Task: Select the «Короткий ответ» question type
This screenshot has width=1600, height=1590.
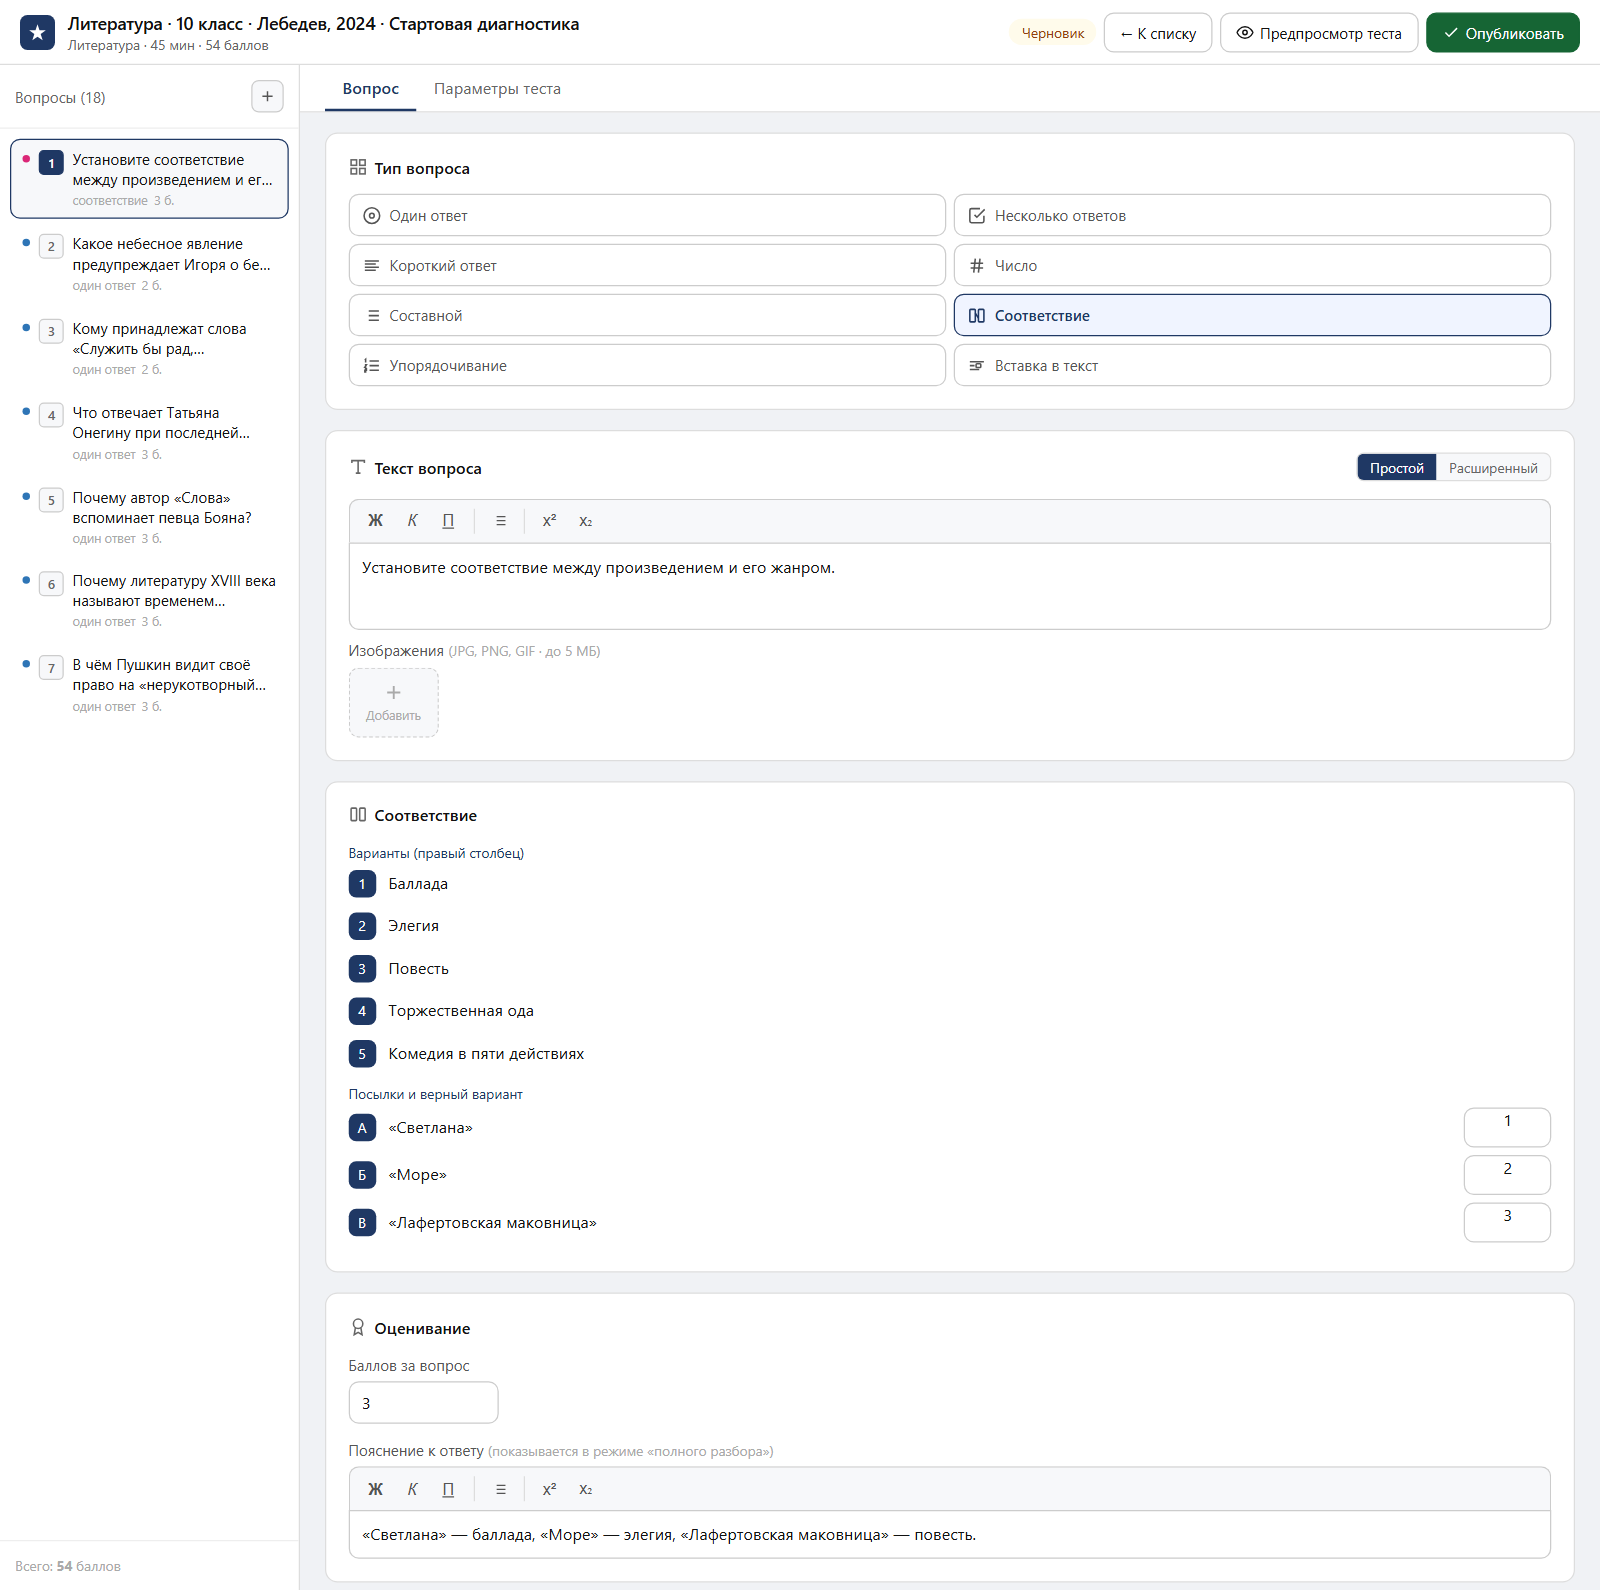Action: coord(647,265)
